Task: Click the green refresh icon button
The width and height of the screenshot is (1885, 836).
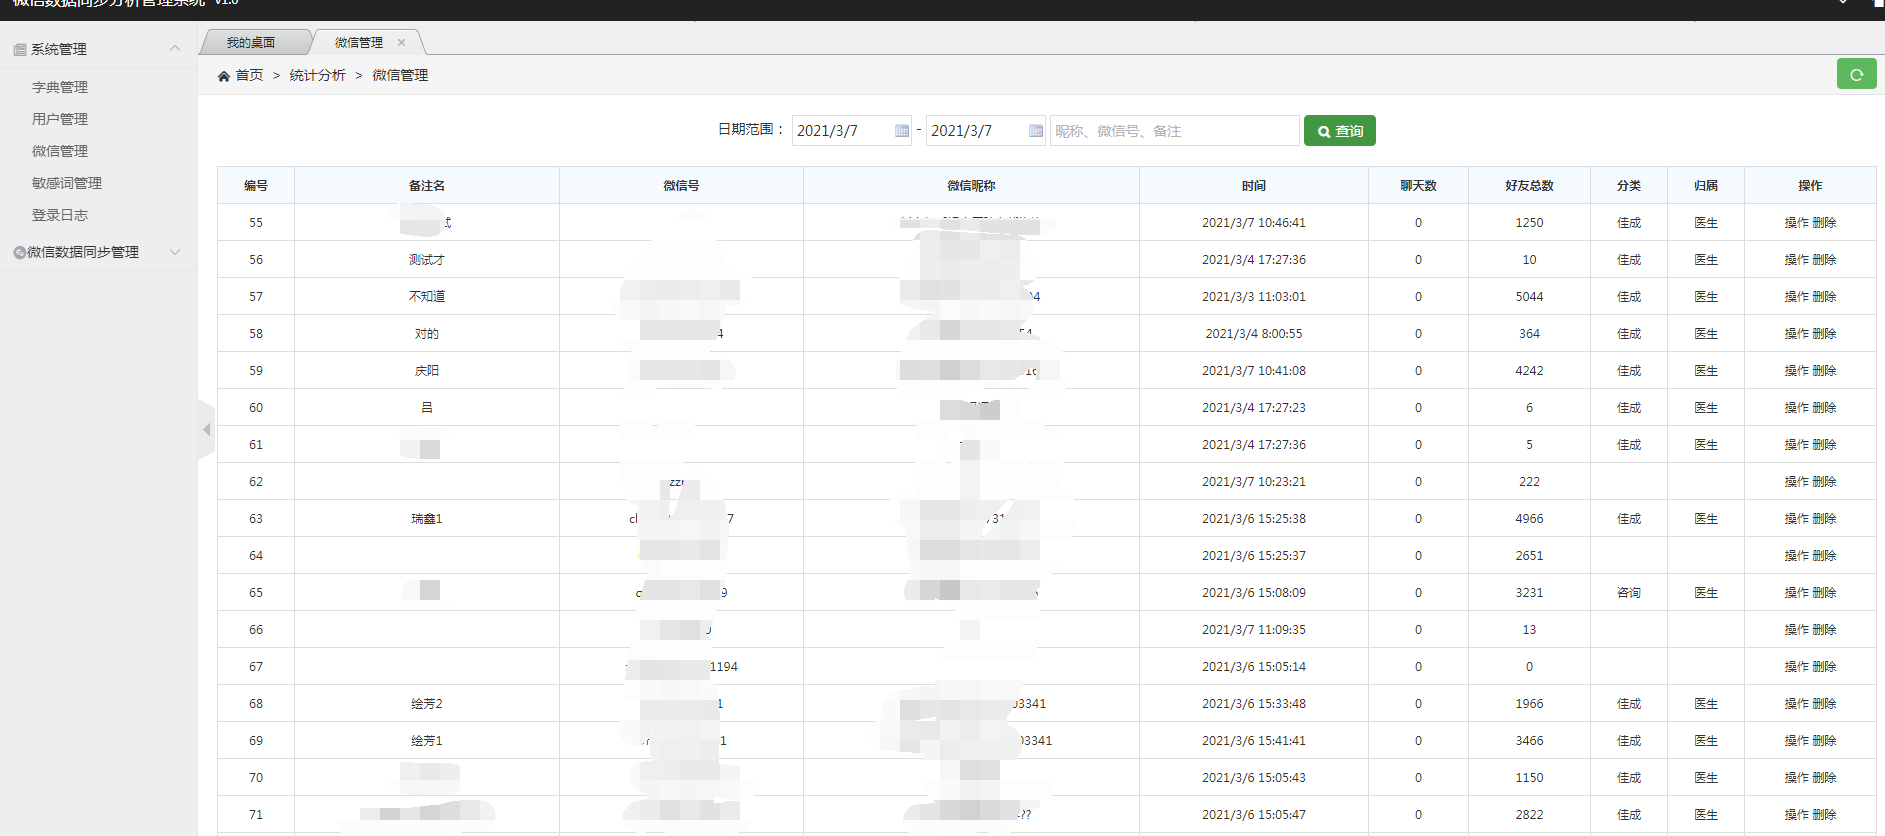Action: [1856, 74]
